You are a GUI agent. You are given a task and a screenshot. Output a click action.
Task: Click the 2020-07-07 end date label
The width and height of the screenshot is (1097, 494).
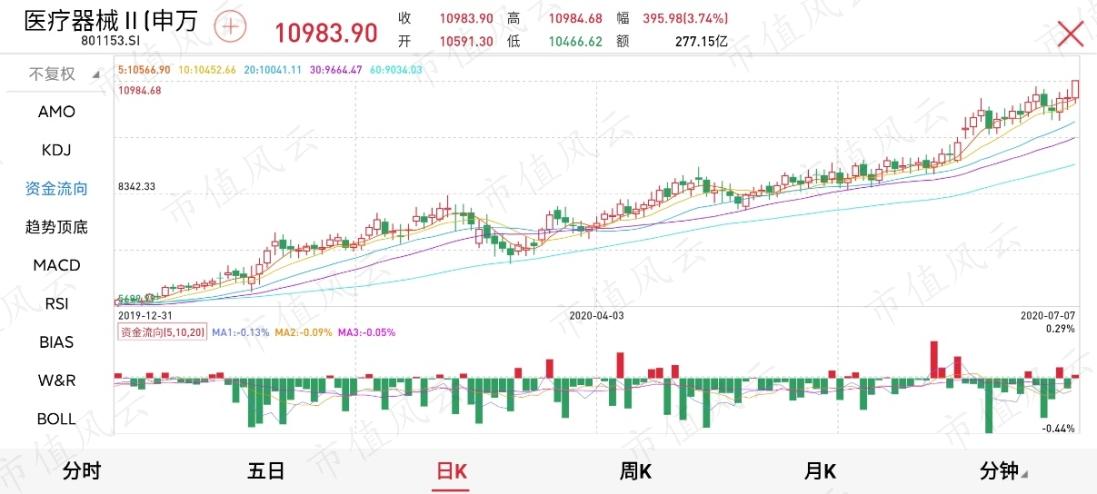[x=1048, y=316]
